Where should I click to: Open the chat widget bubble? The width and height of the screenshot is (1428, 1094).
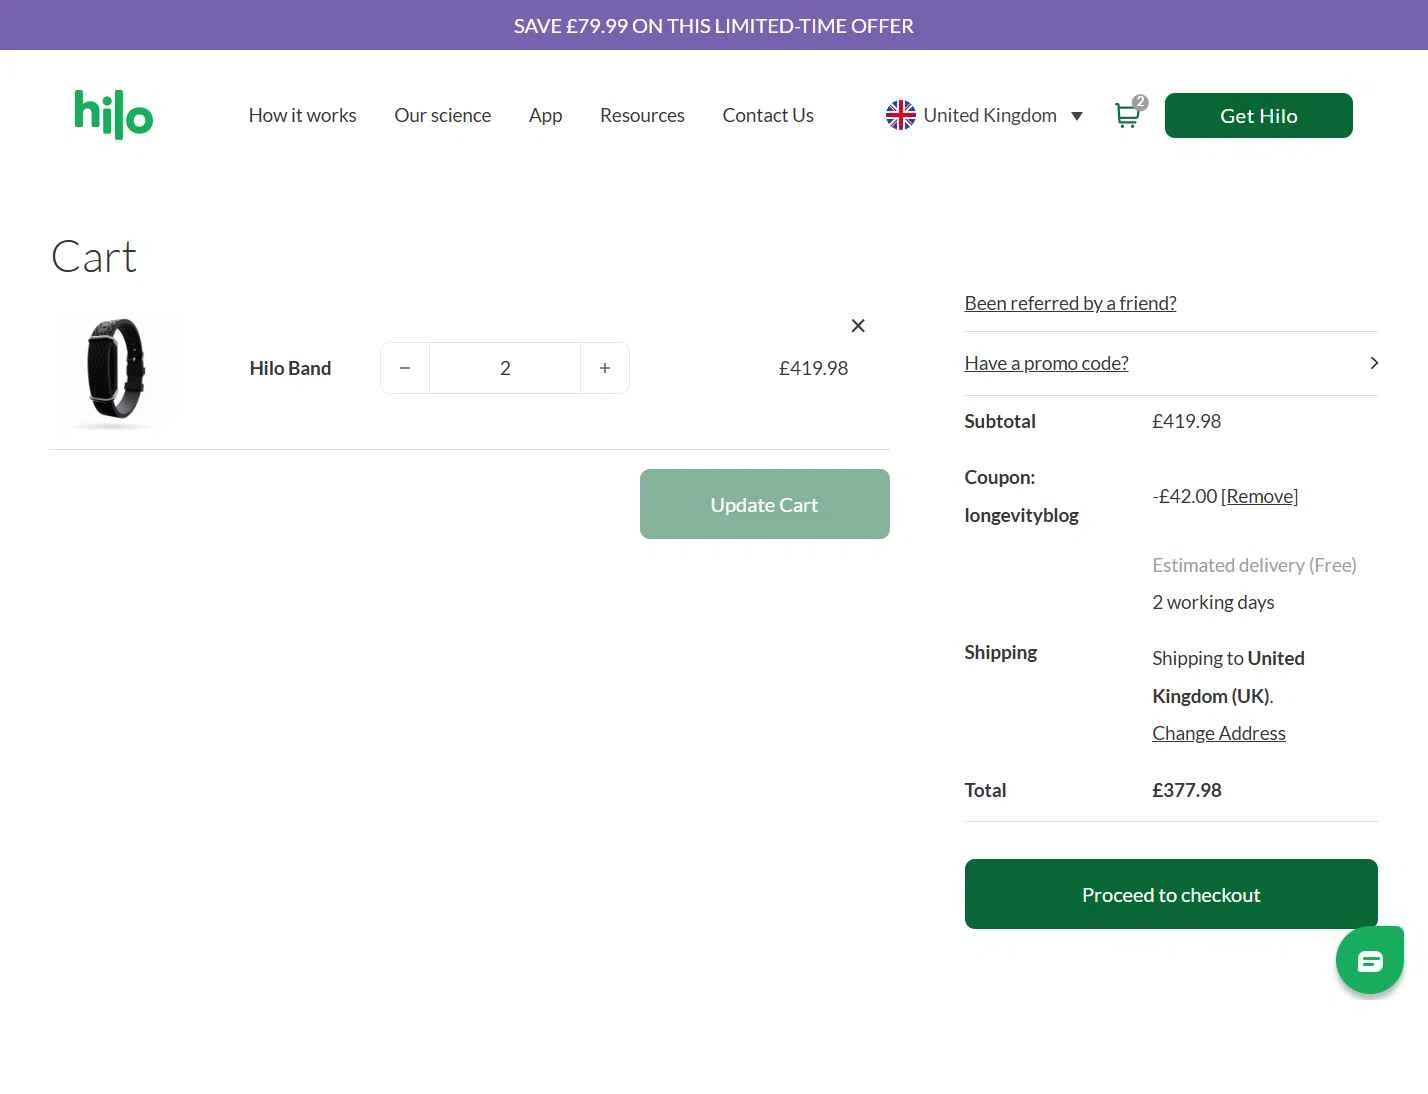pyautogui.click(x=1370, y=961)
